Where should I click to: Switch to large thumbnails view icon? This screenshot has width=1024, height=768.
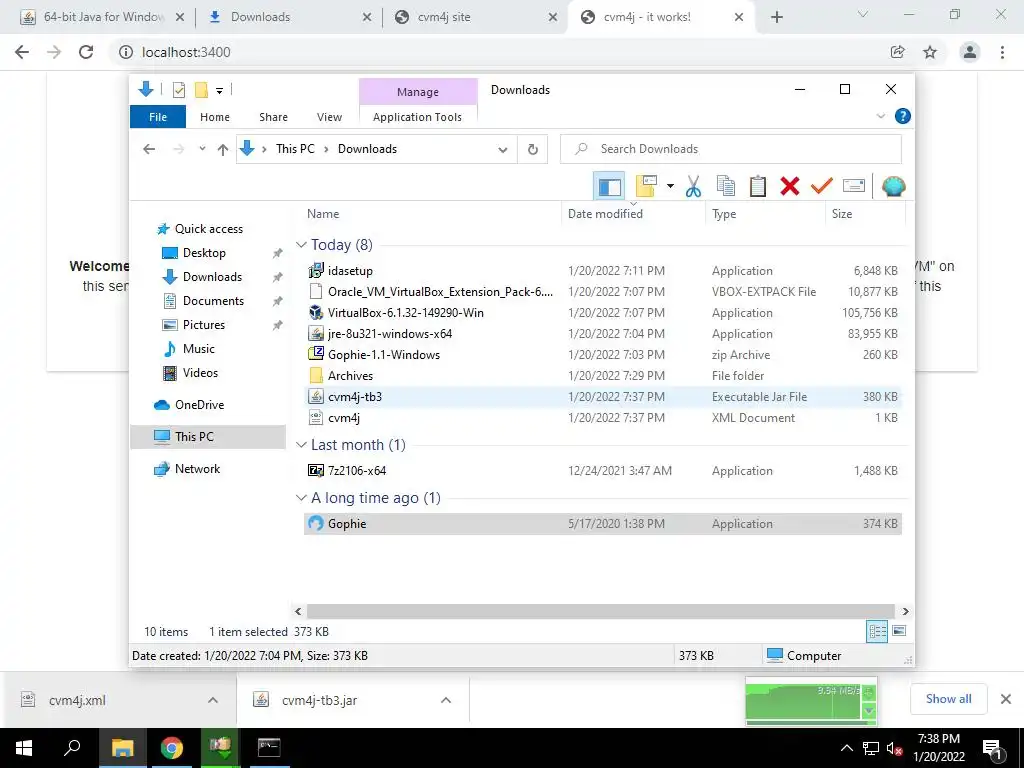(899, 631)
